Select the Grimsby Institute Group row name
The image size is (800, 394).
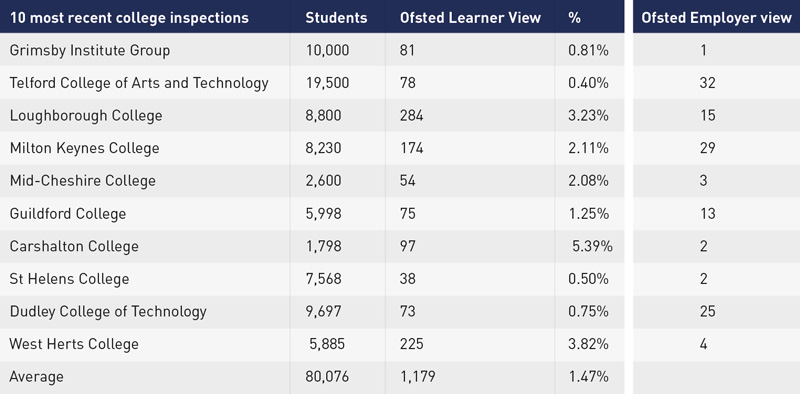(90, 51)
